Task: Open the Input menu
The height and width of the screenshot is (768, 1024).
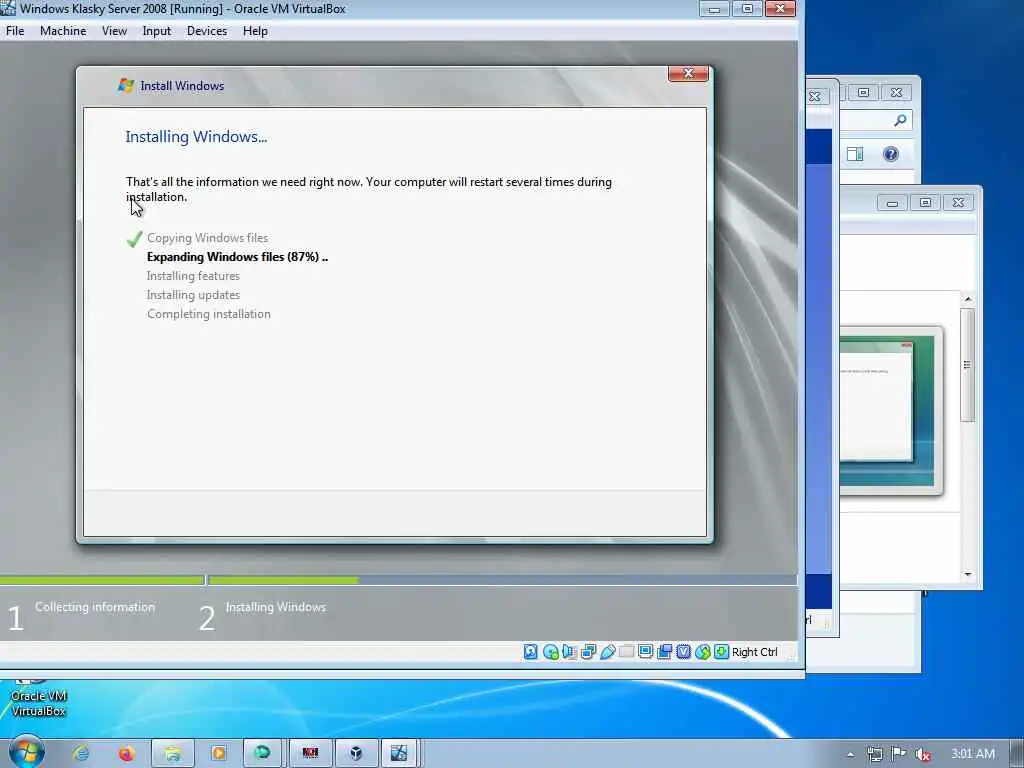Action: tap(157, 31)
